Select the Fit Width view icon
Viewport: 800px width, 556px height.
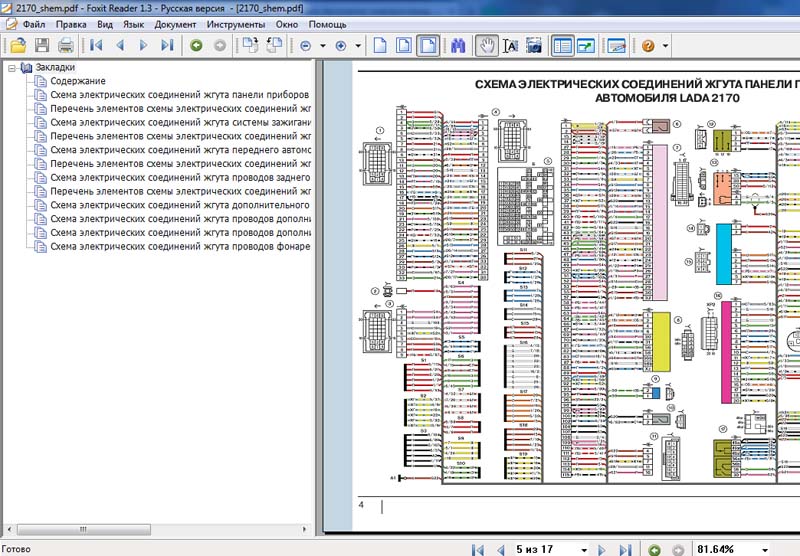[428, 45]
